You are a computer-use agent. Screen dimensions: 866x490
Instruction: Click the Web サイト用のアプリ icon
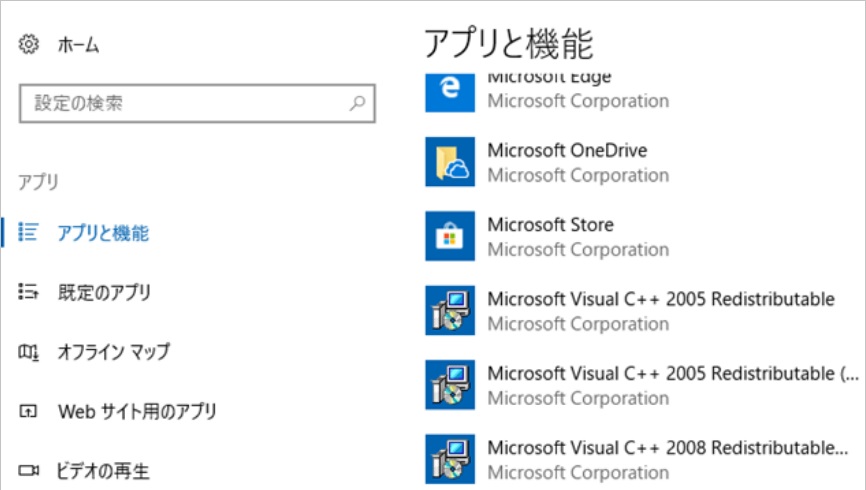tap(28, 411)
